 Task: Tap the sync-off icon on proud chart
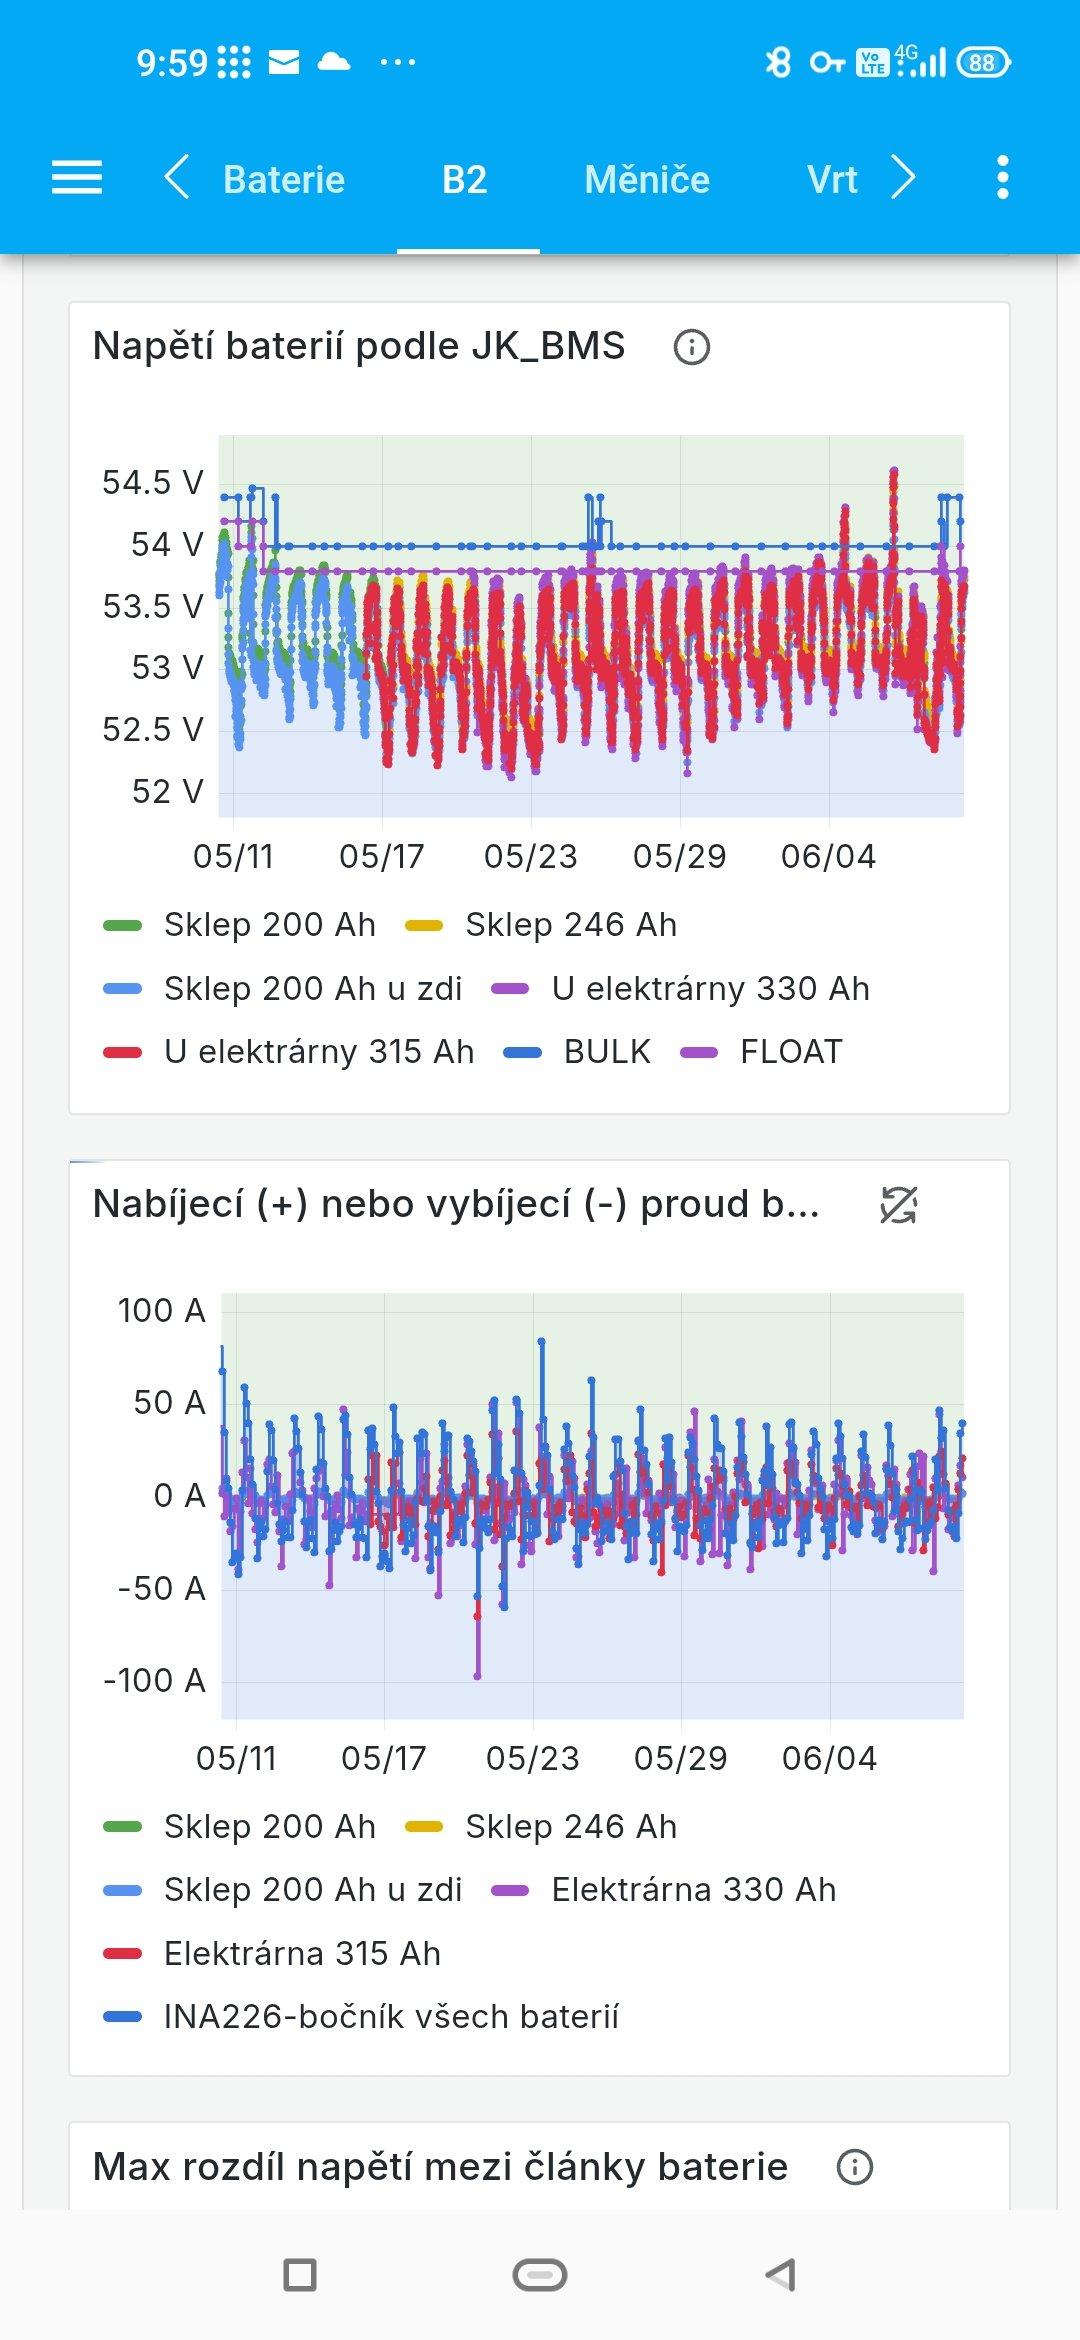pos(898,1205)
